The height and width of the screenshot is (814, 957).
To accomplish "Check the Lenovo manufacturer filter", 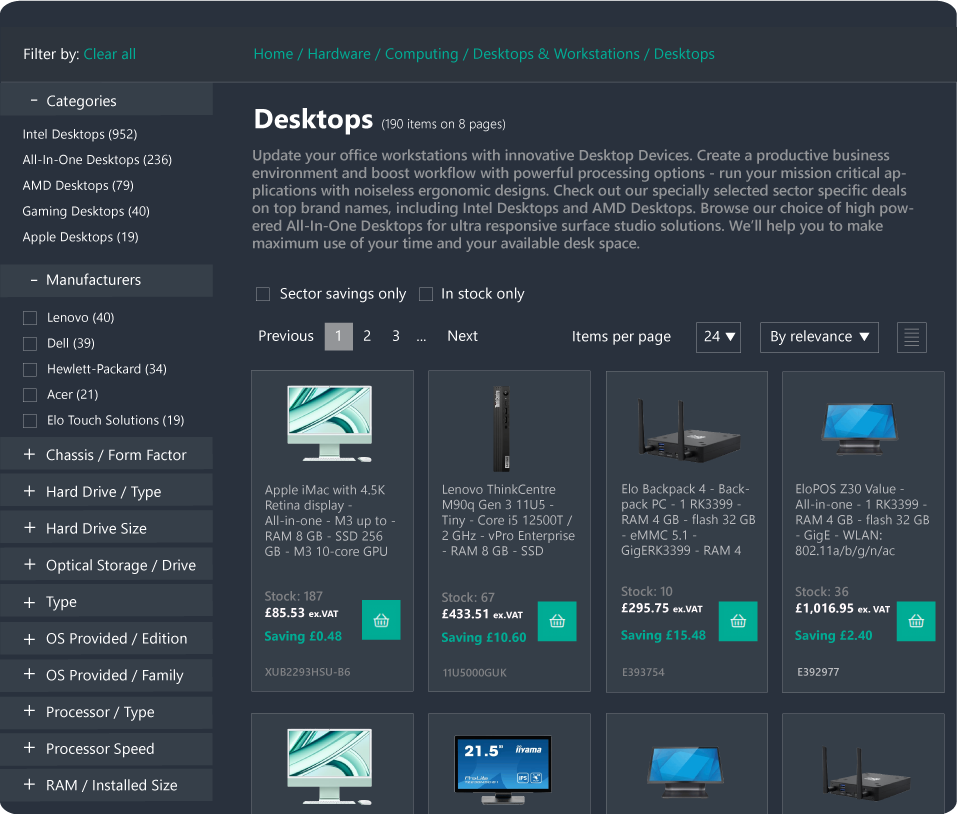I will 28,317.
